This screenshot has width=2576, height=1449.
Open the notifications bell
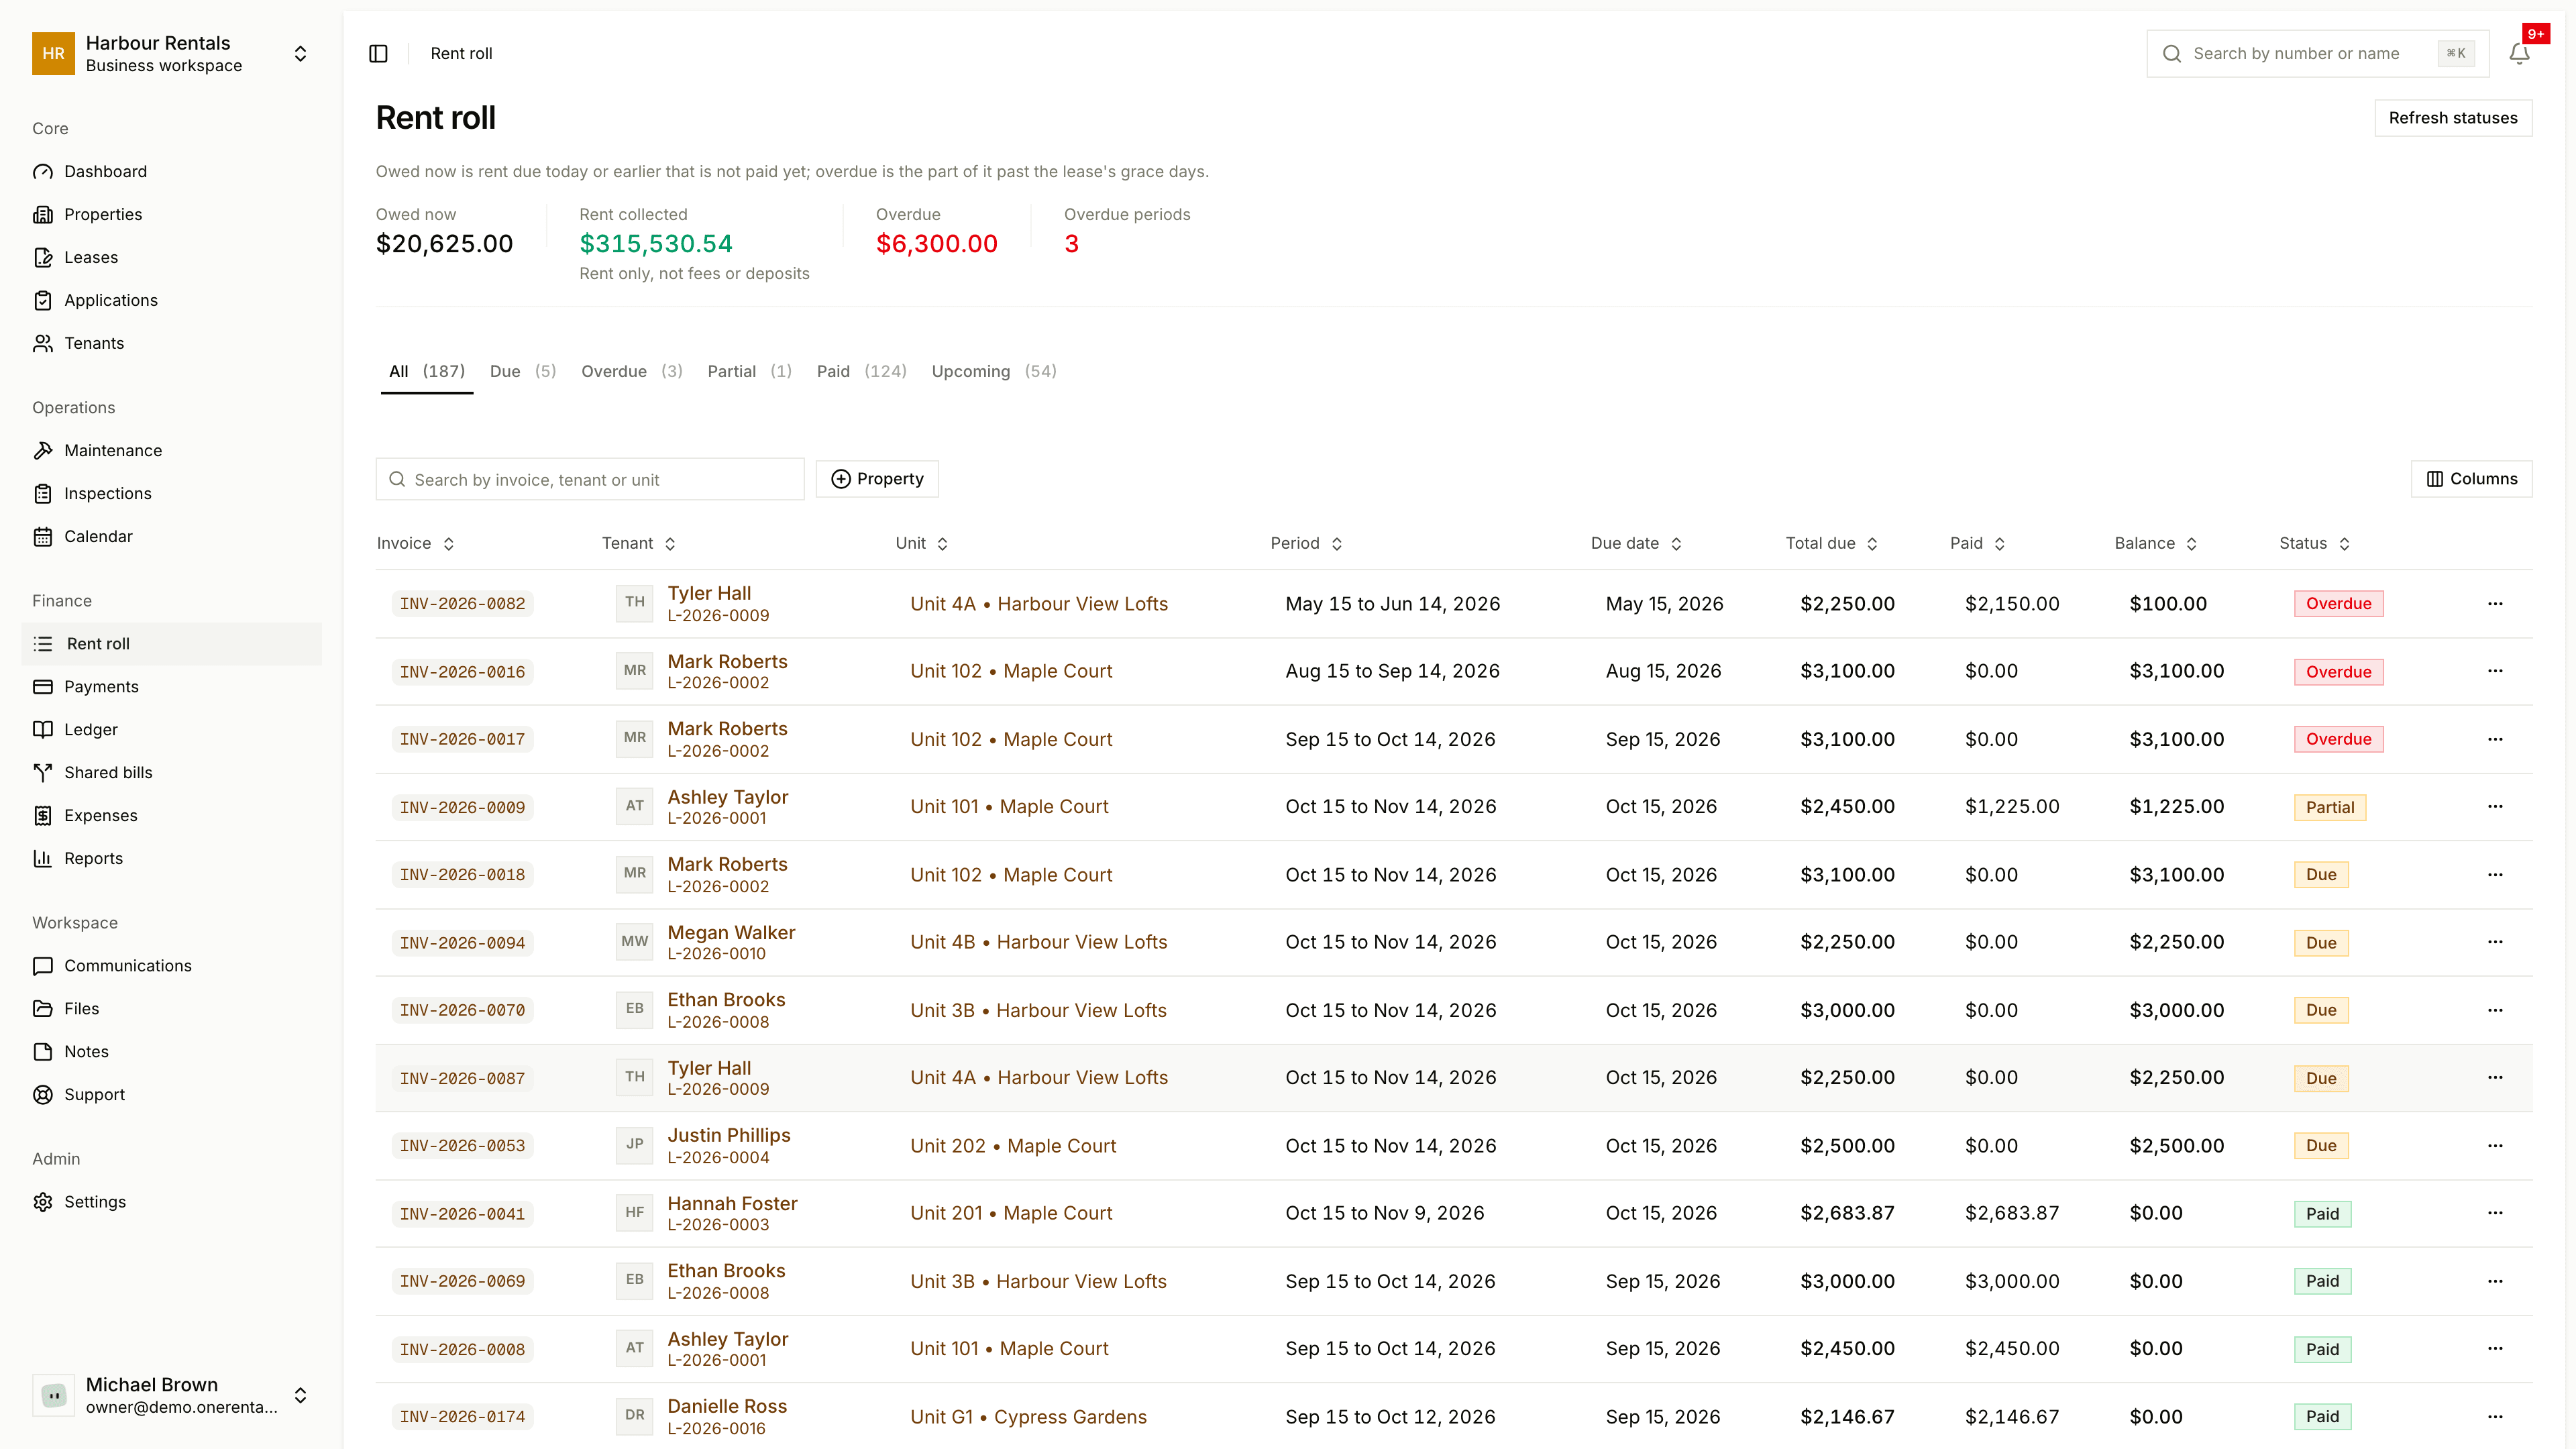(x=2519, y=54)
